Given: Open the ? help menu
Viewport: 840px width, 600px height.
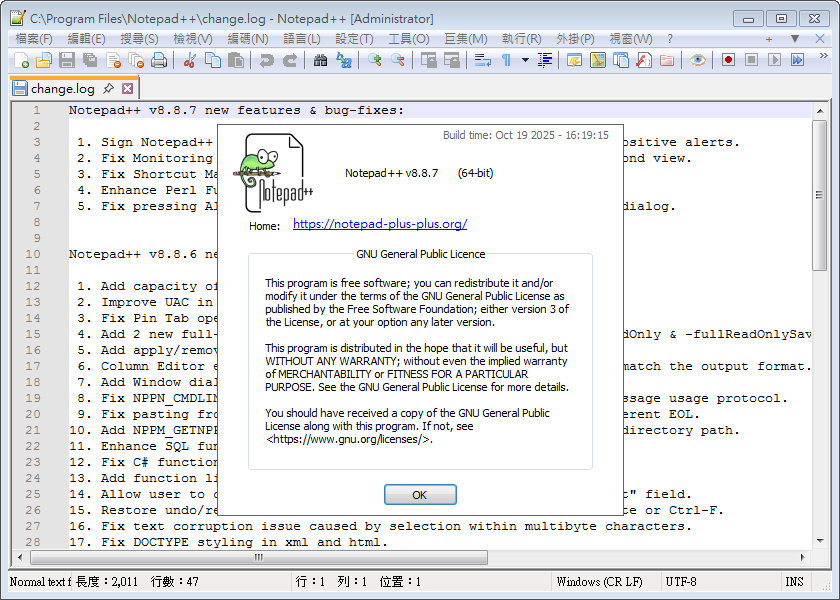Looking at the screenshot, I should click(670, 39).
